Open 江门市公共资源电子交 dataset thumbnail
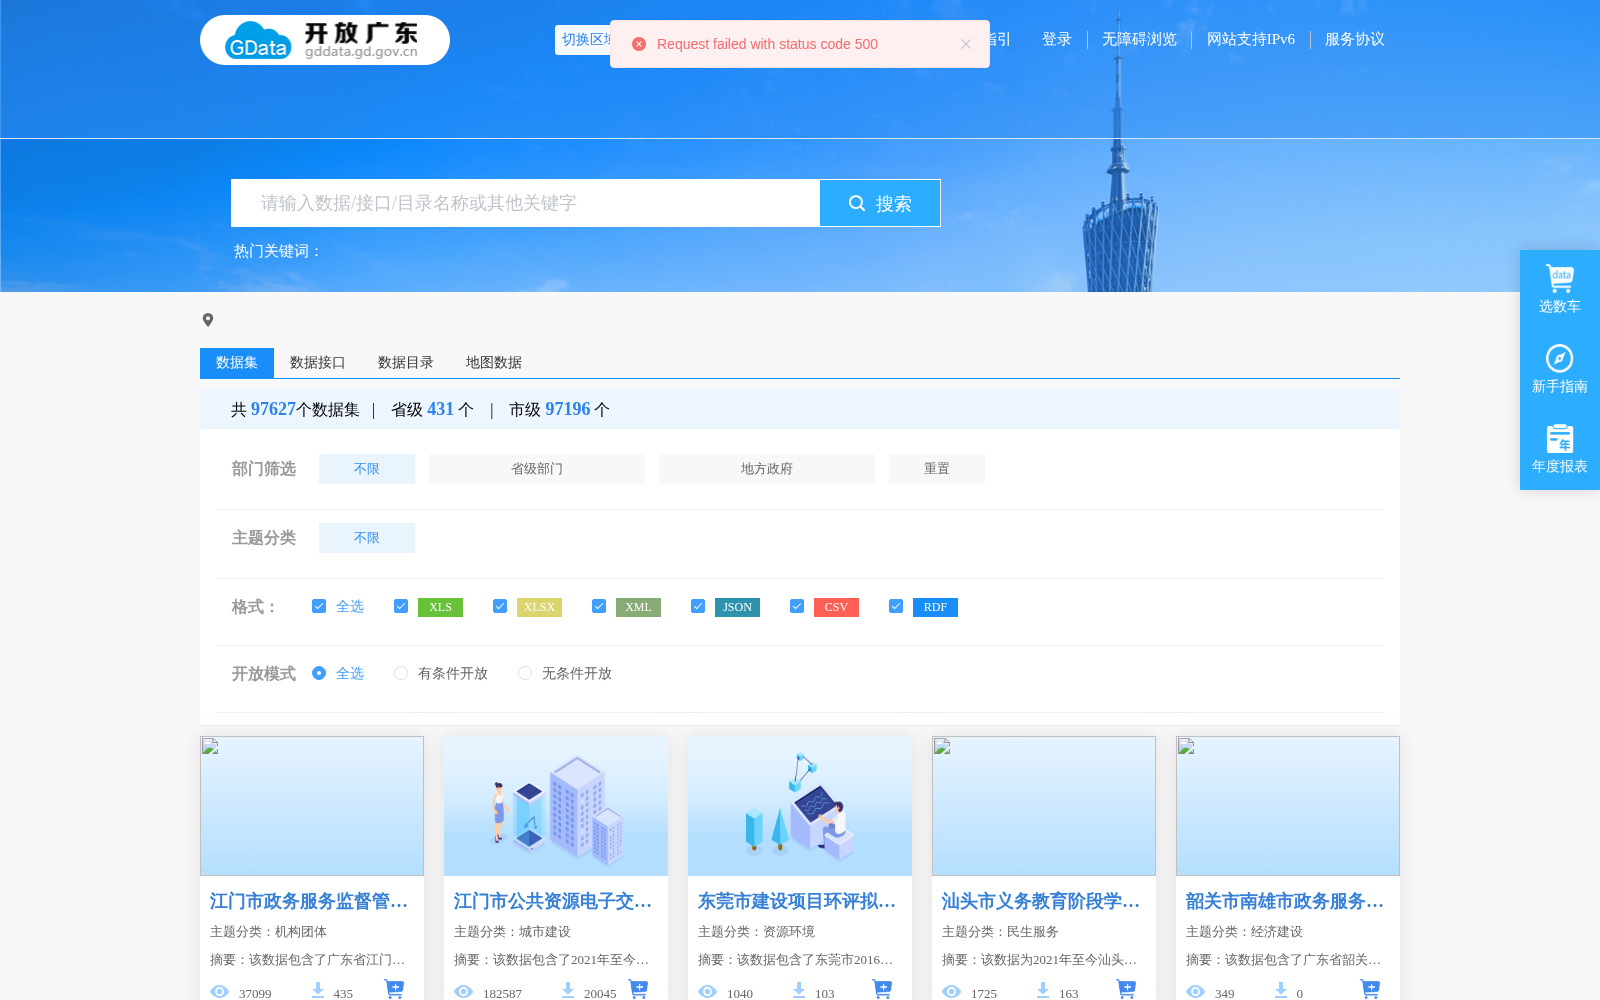1600x1000 pixels. pos(556,806)
